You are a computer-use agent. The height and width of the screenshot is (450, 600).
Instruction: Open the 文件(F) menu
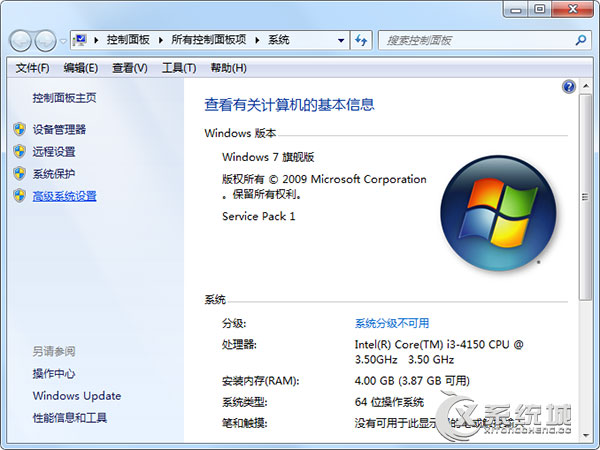pyautogui.click(x=33, y=68)
